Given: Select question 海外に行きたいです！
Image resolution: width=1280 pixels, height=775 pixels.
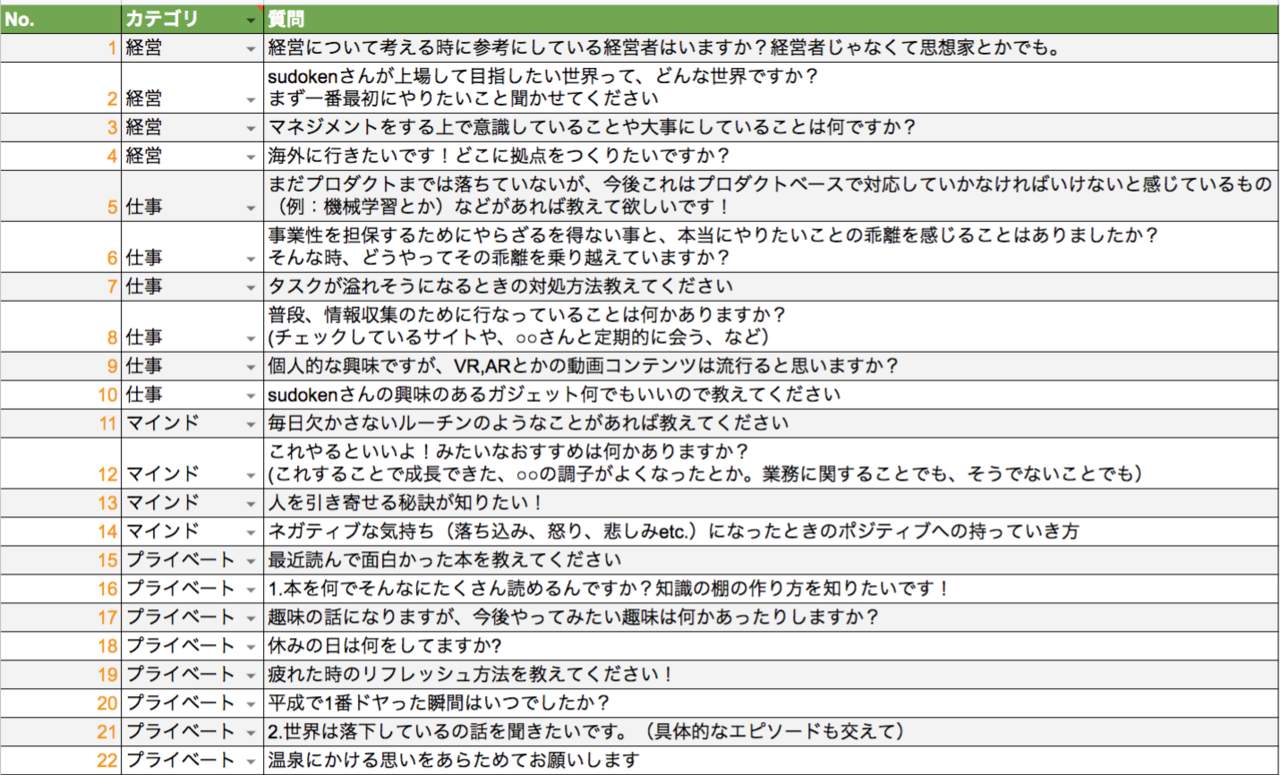Looking at the screenshot, I should [772, 156].
